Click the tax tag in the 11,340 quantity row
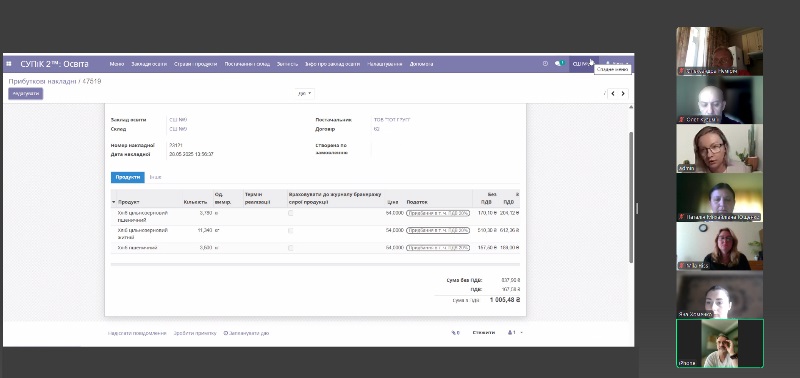 438,231
